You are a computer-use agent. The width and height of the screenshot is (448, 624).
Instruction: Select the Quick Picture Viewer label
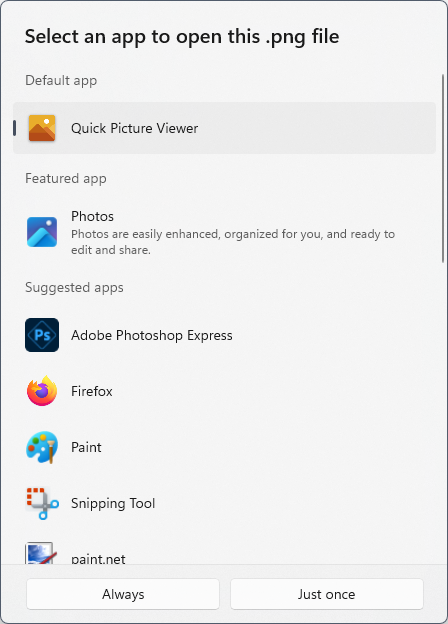tap(134, 128)
